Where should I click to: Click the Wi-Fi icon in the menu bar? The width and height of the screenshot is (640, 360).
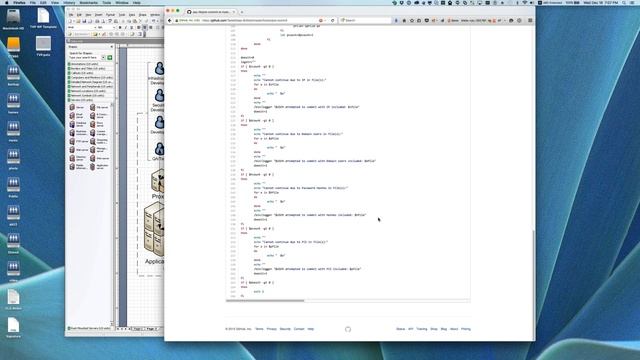pos(524,2)
